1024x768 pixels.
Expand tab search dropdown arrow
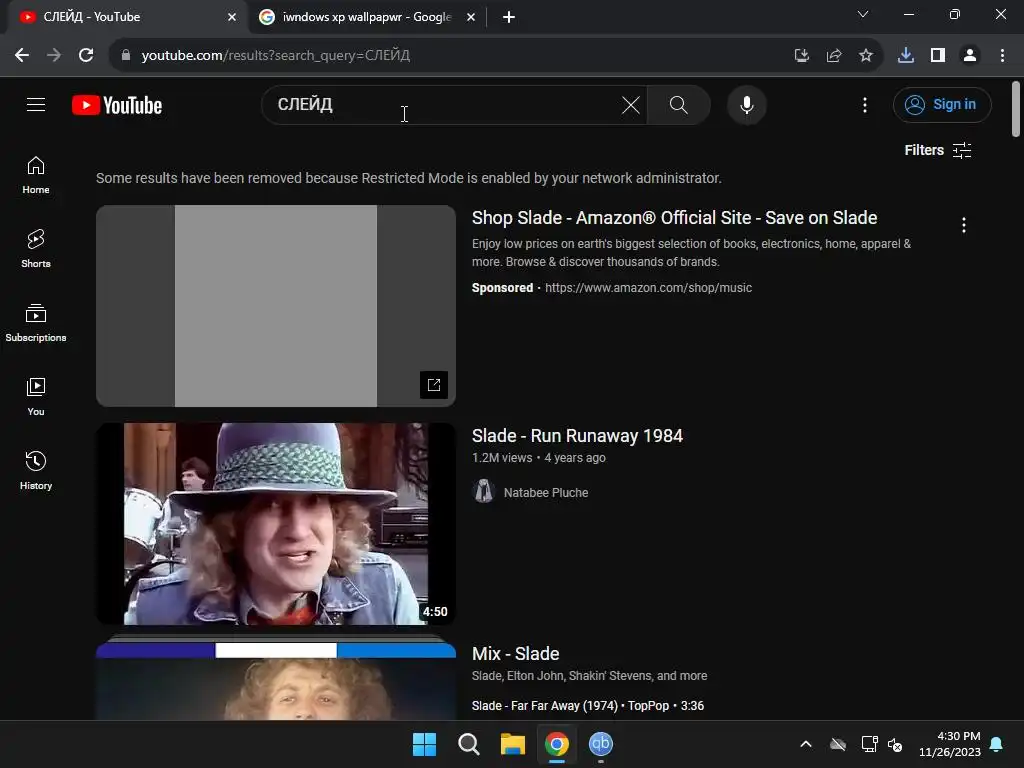[863, 14]
